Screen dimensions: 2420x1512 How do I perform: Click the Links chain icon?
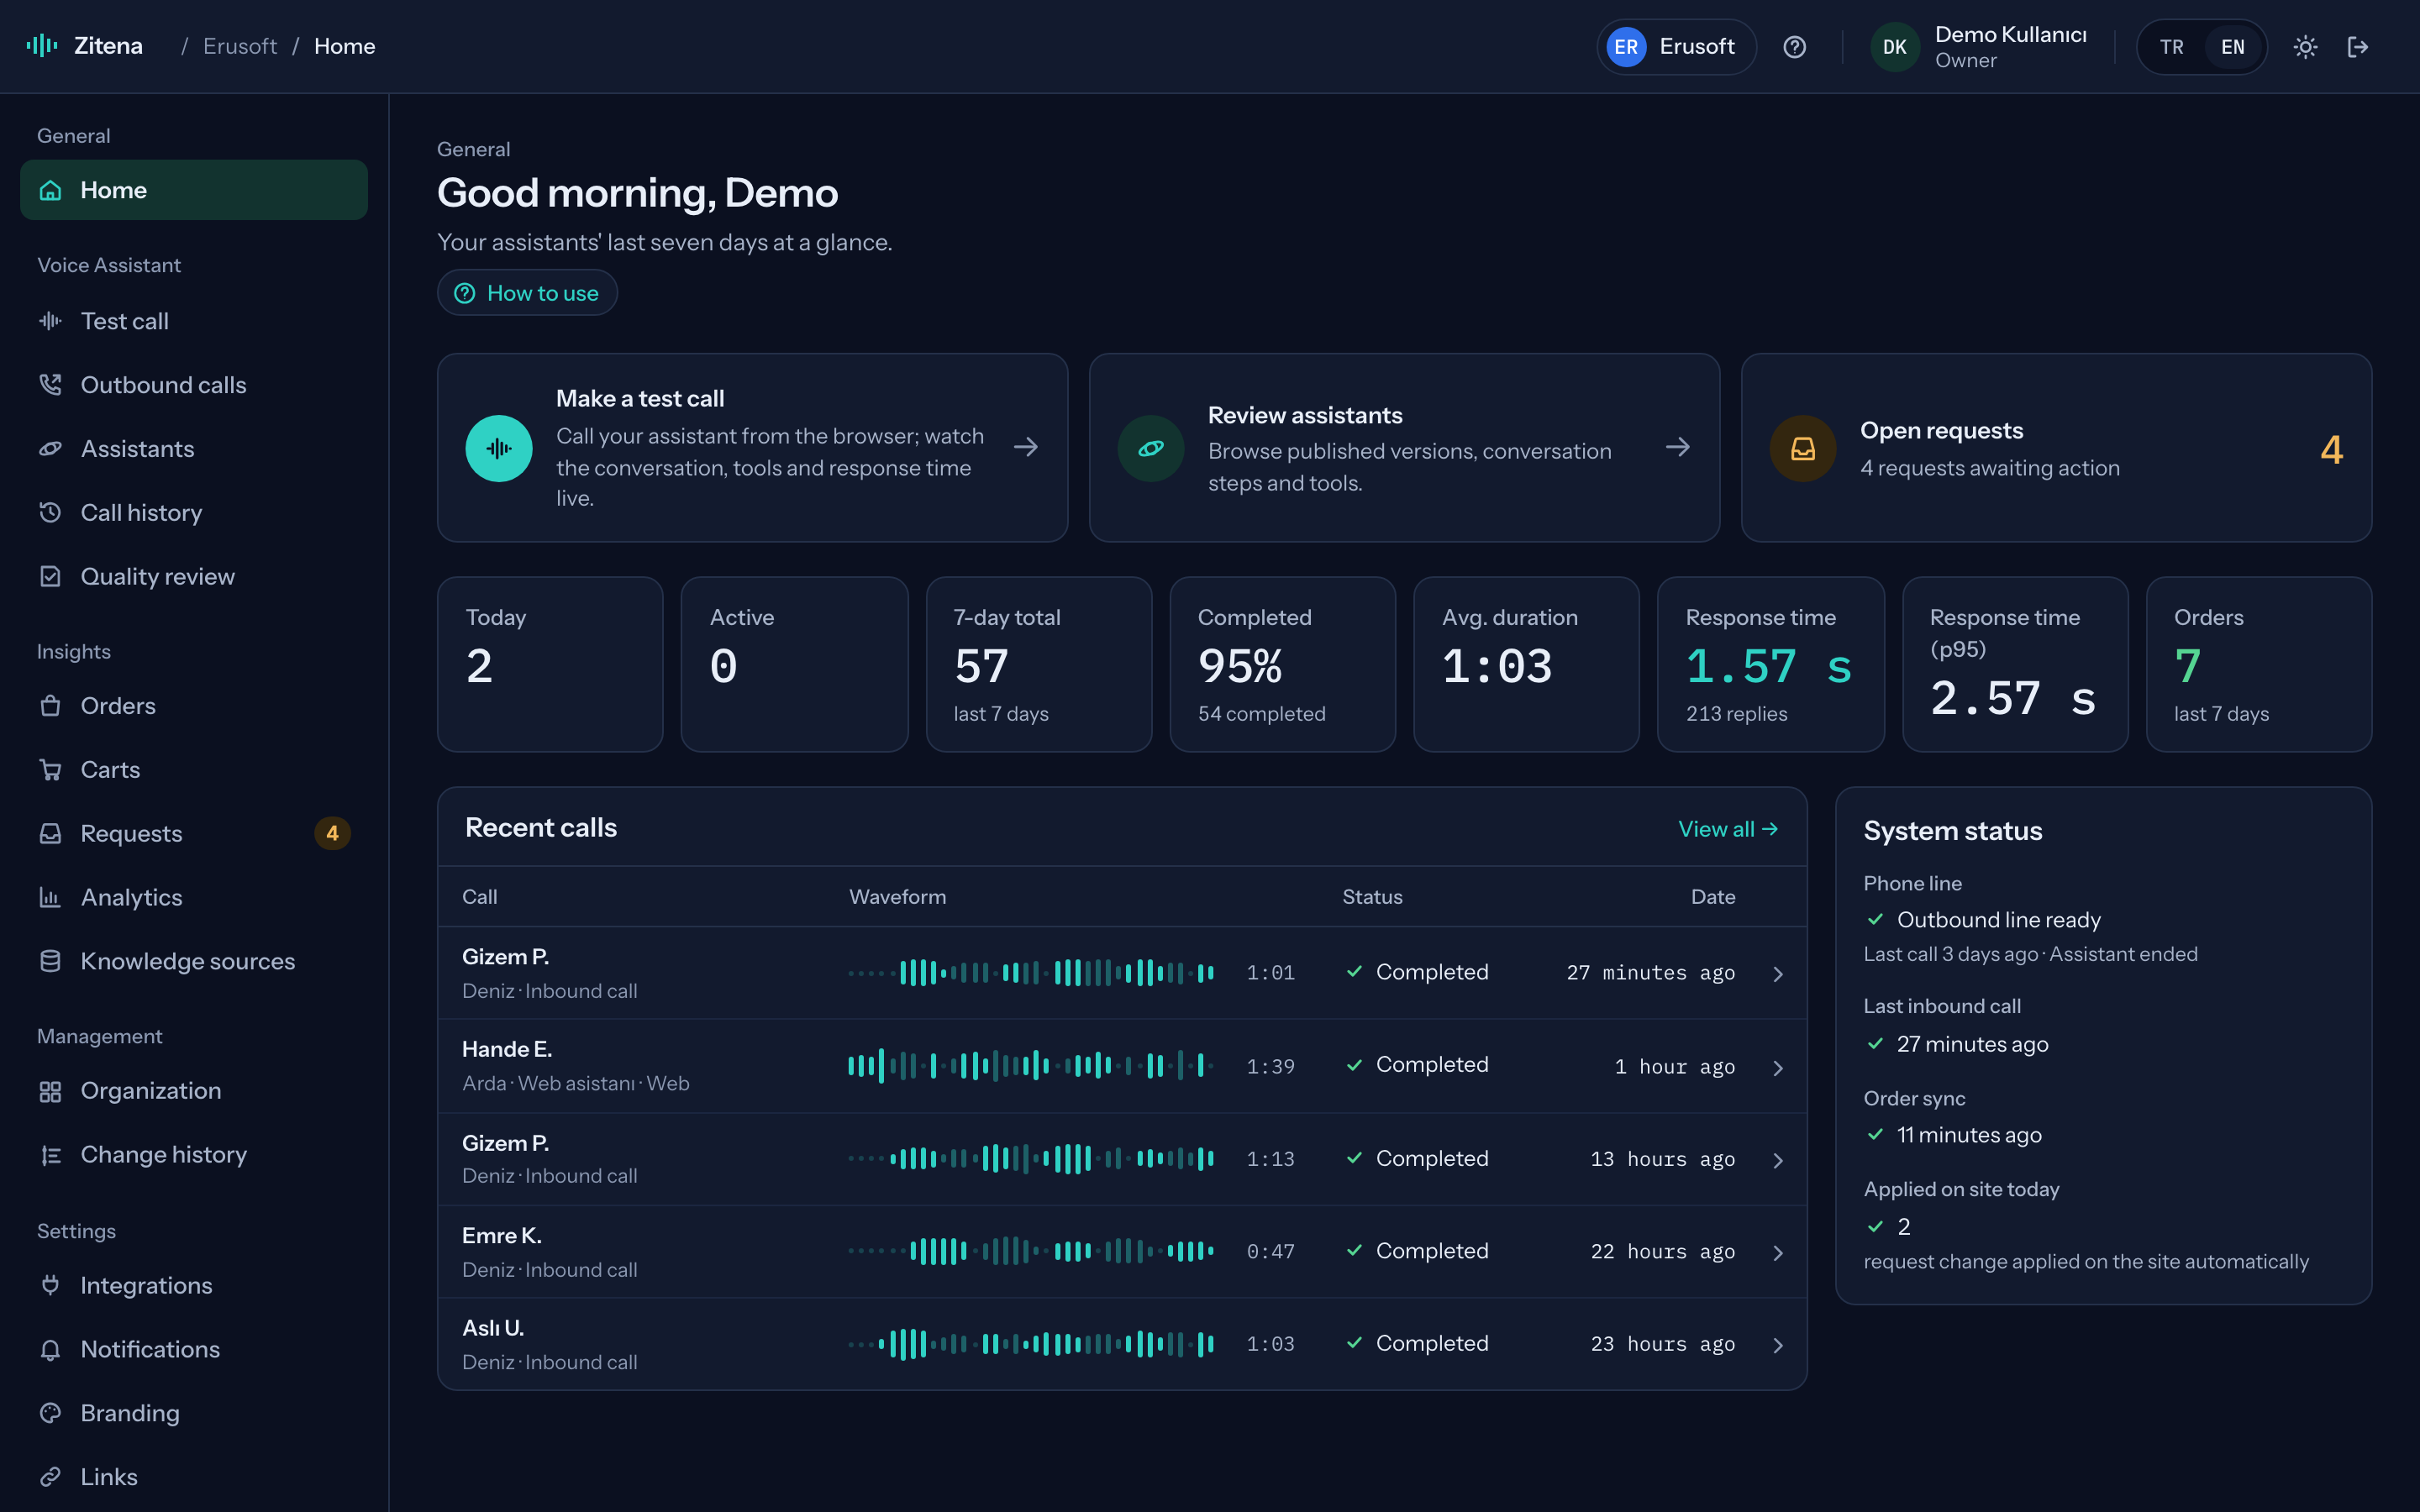(50, 1477)
